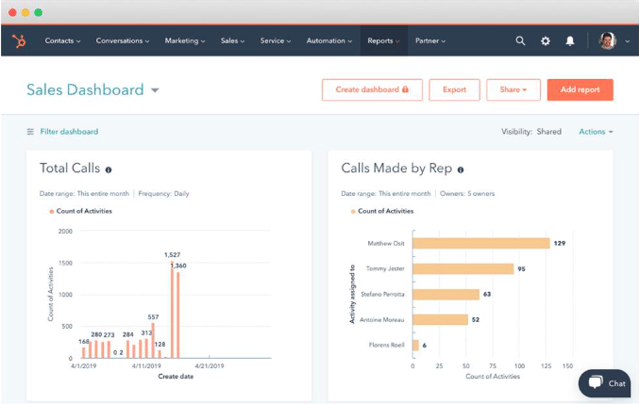639x404 pixels.
Task: Click the Matthew Osit bar
Action: coord(481,243)
